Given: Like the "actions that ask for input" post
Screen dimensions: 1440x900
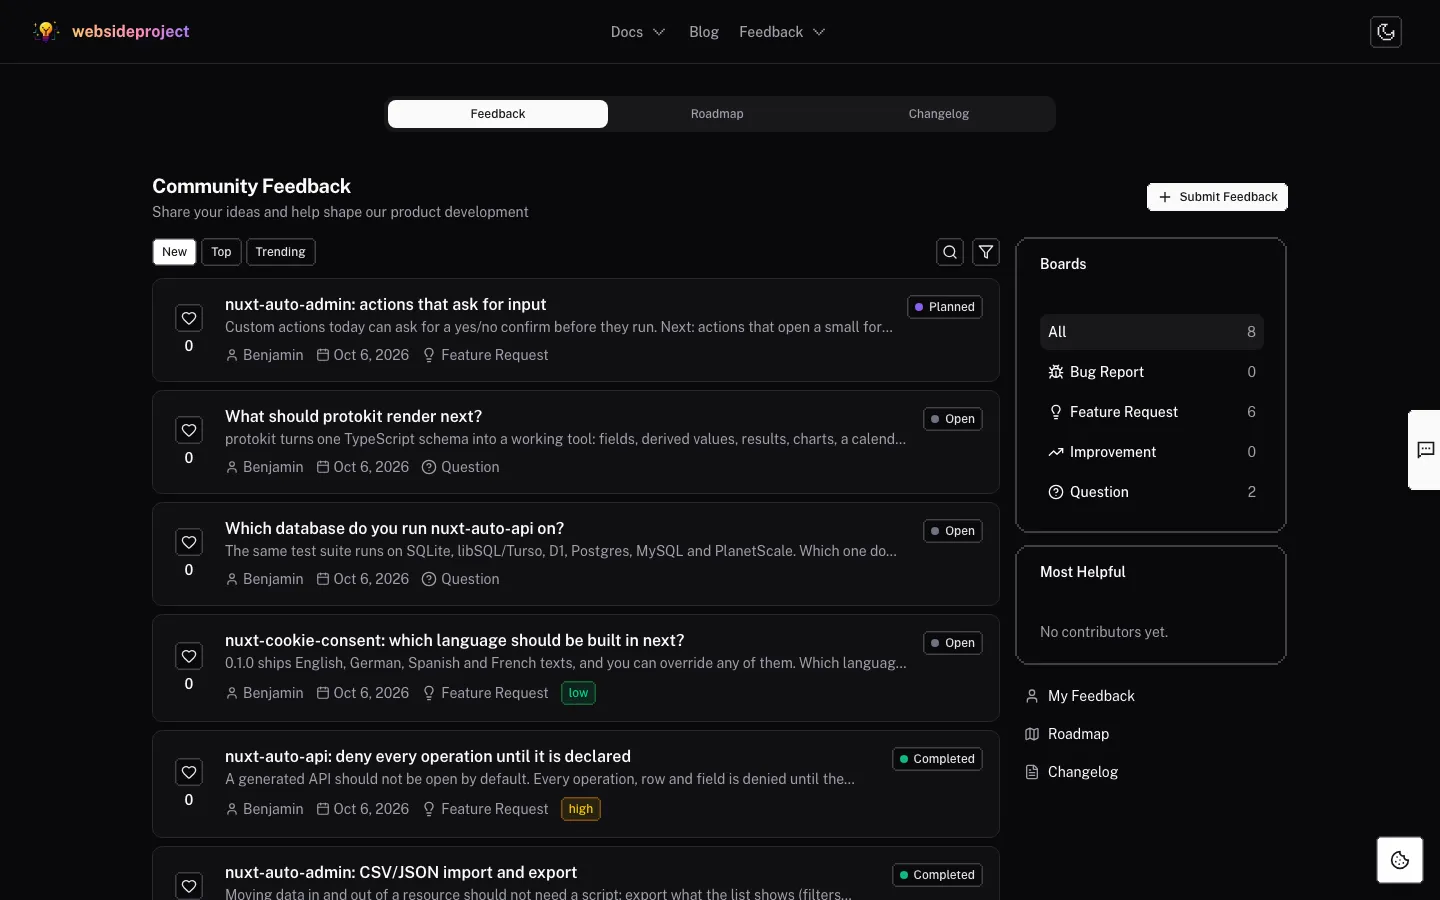Looking at the screenshot, I should pyautogui.click(x=189, y=318).
